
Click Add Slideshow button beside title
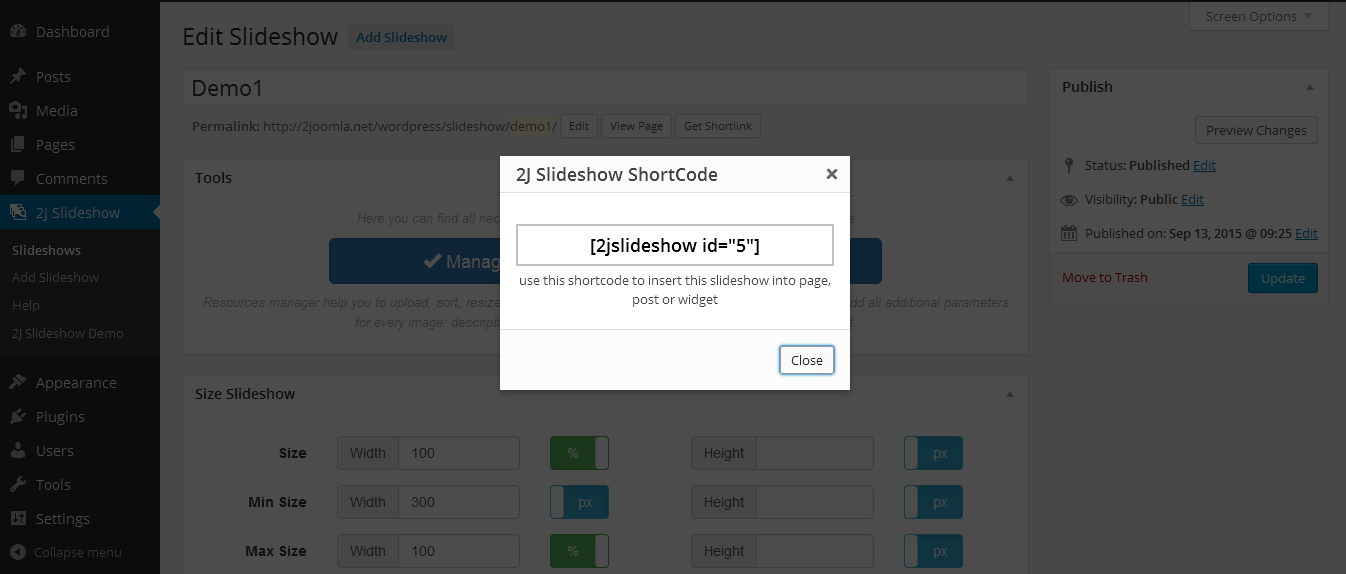tap(402, 37)
